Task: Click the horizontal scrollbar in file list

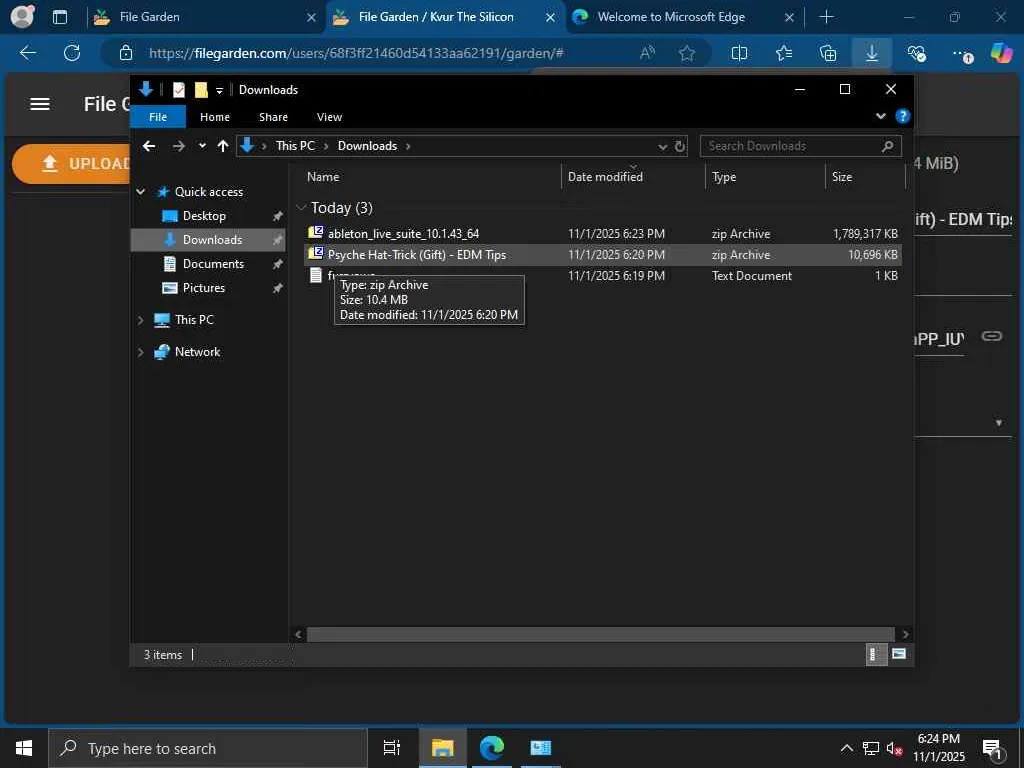Action: coord(600,634)
